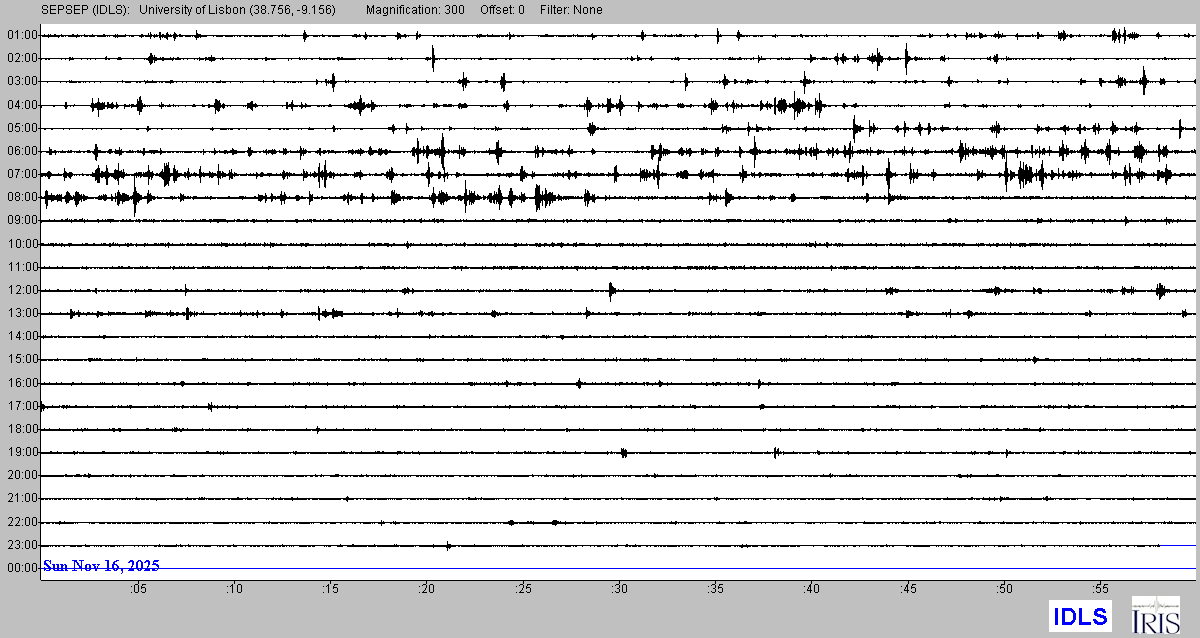Select the 19:00 hour trace label
The height and width of the screenshot is (638, 1200).
[x=22, y=452]
